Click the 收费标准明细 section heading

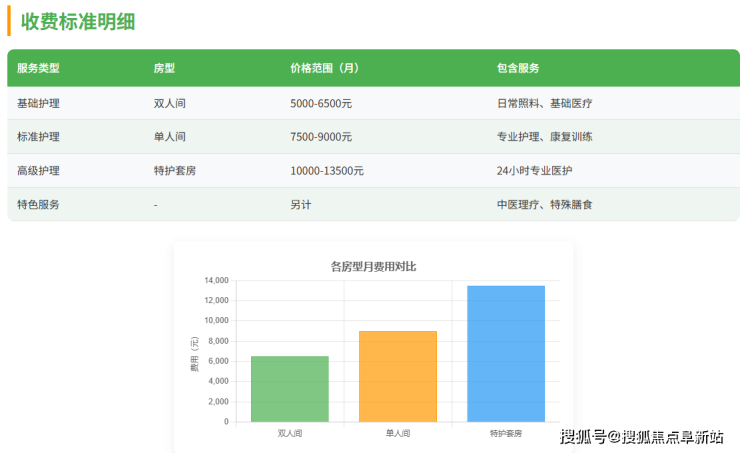coord(78,22)
